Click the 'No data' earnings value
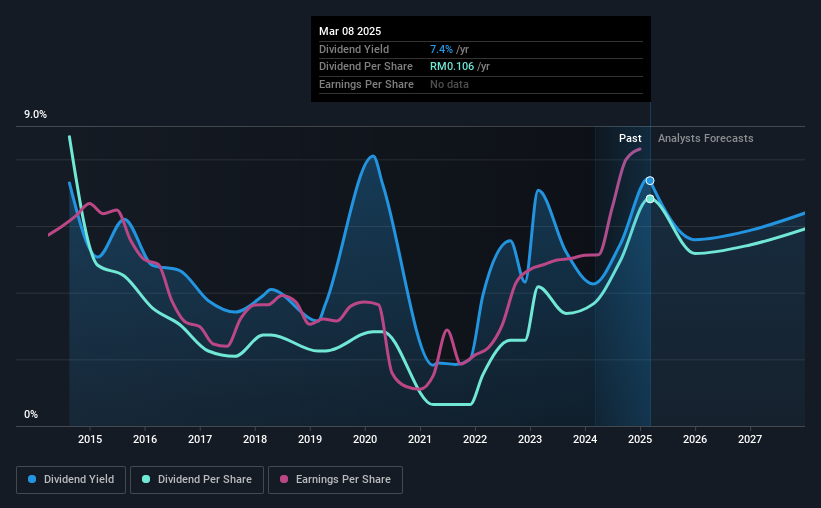Image resolution: width=821 pixels, height=508 pixels. (x=449, y=84)
